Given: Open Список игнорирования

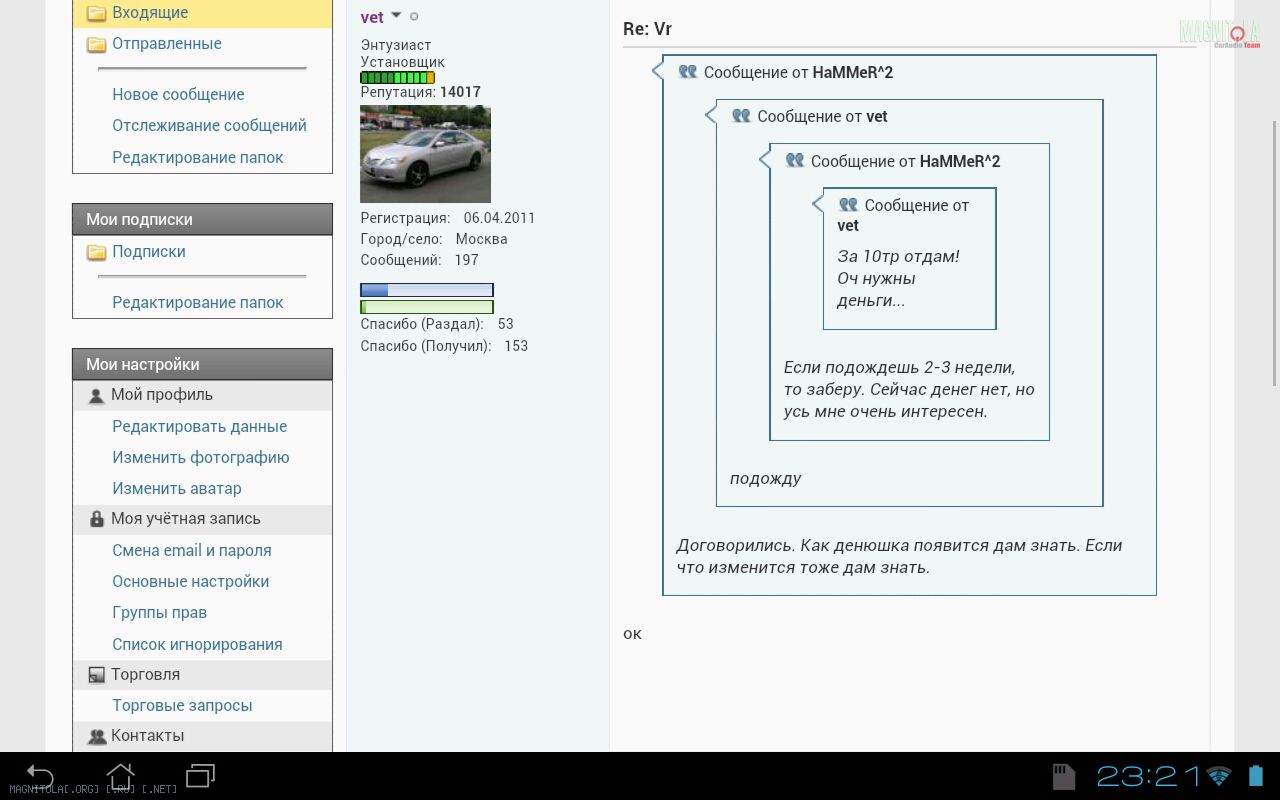Looking at the screenshot, I should tap(197, 644).
